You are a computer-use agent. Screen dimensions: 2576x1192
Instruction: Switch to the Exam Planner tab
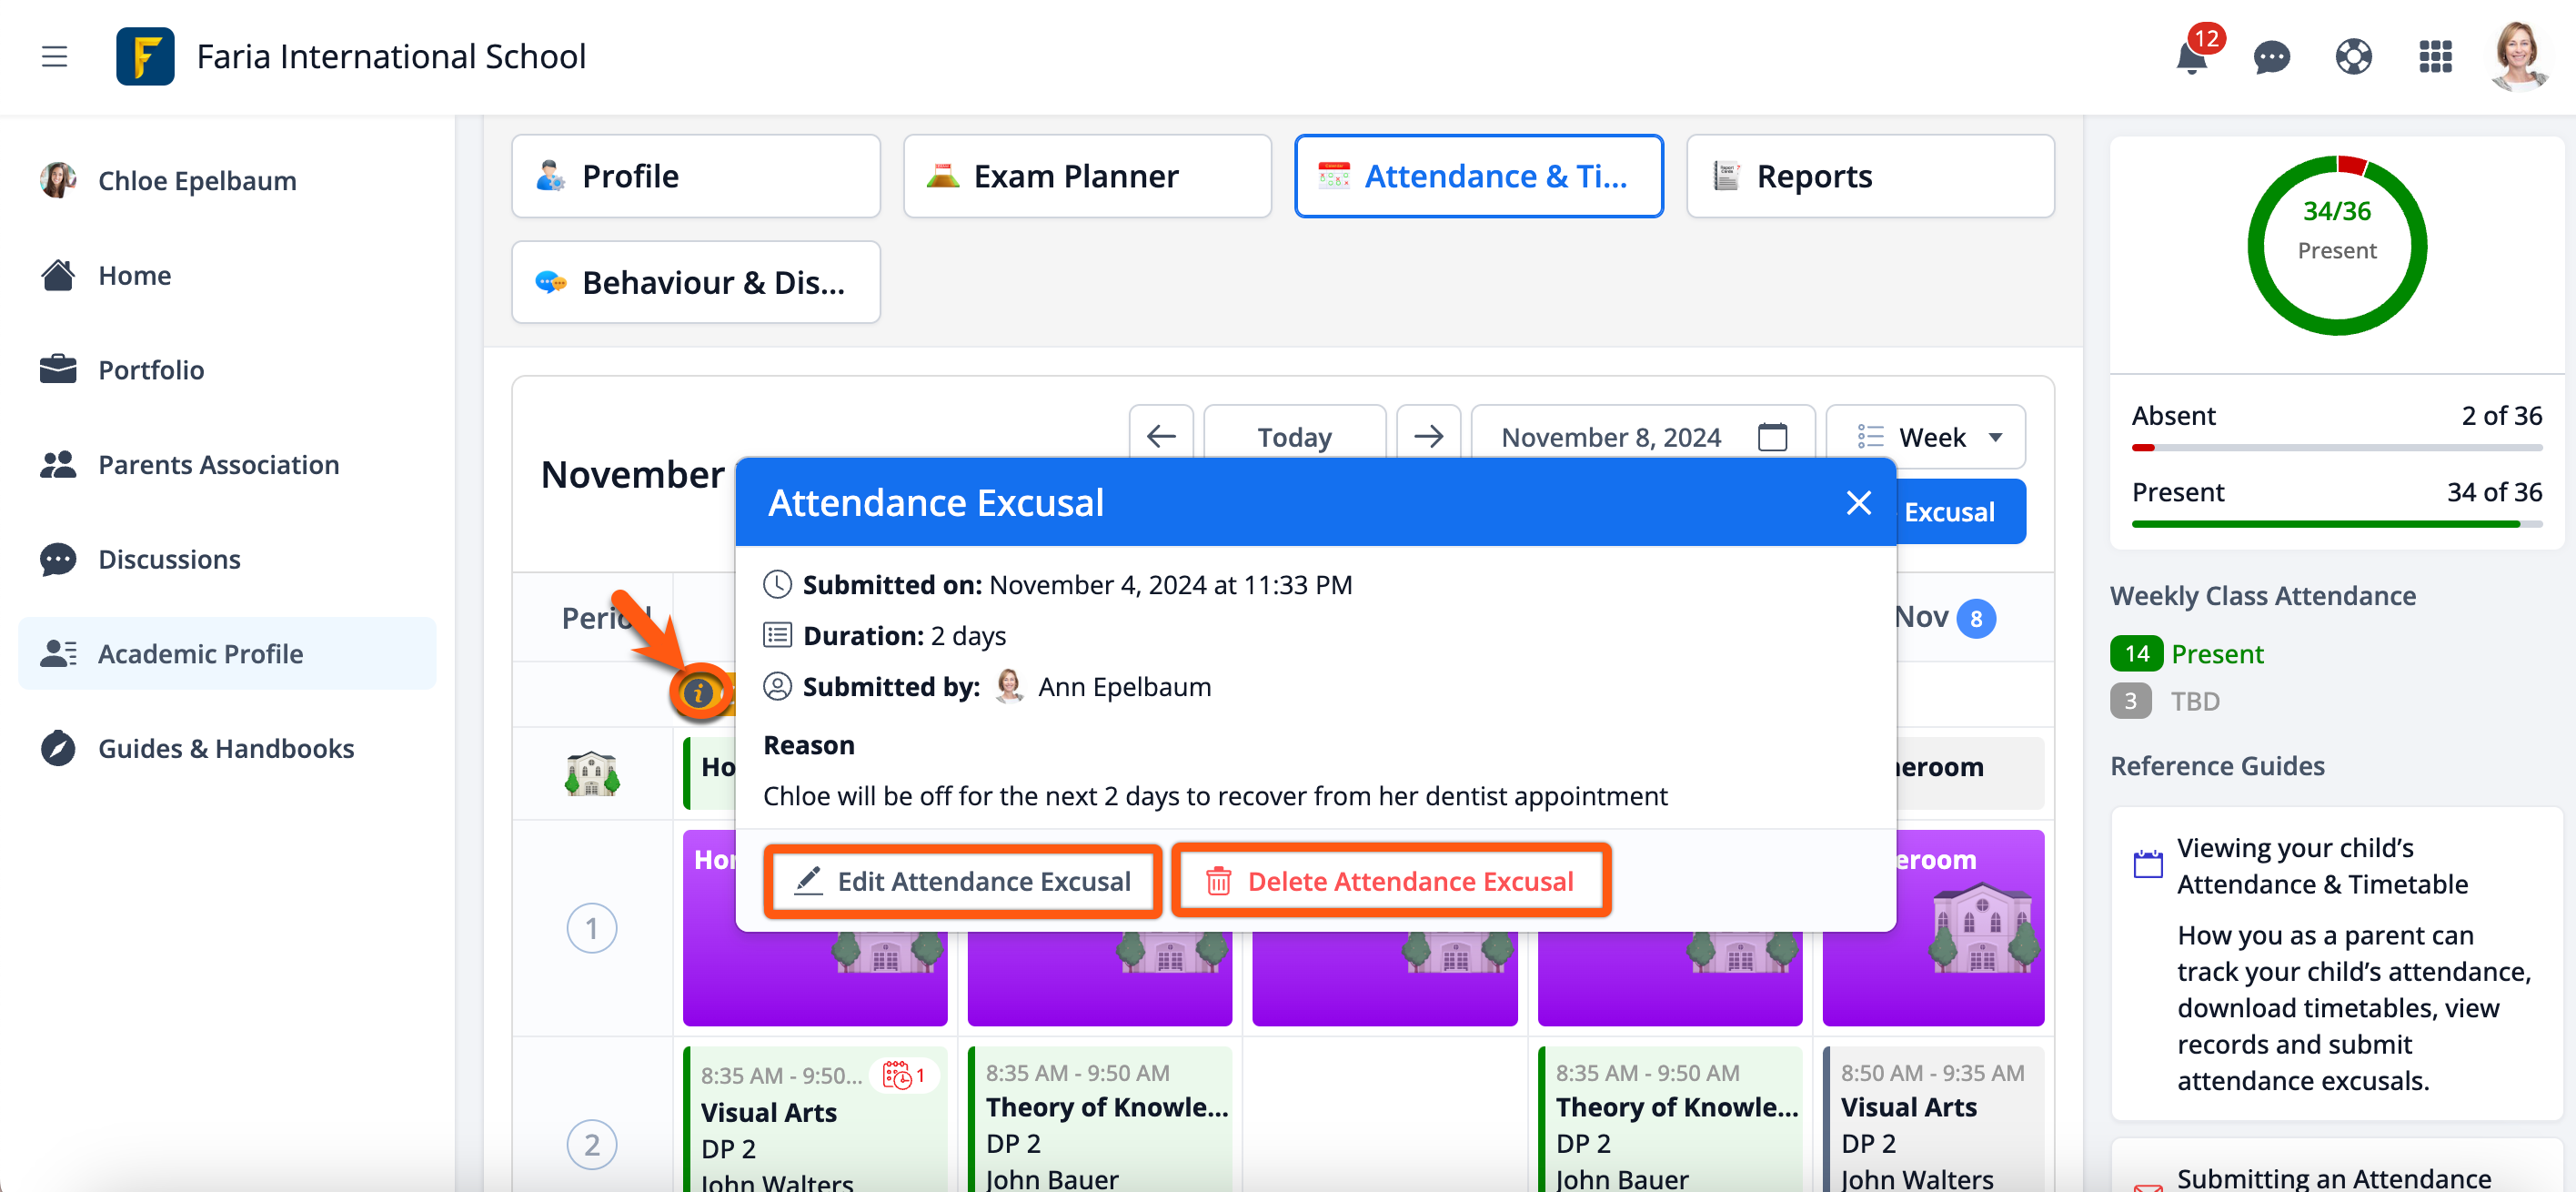[x=1086, y=176]
